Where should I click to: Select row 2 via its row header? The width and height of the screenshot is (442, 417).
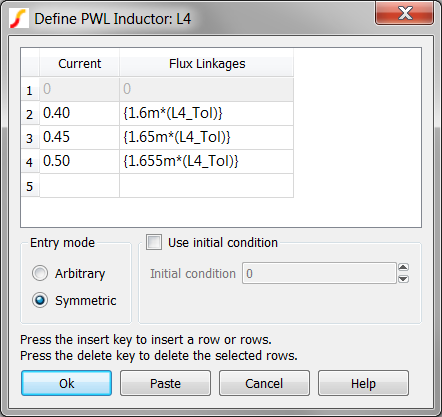pyautogui.click(x=30, y=114)
